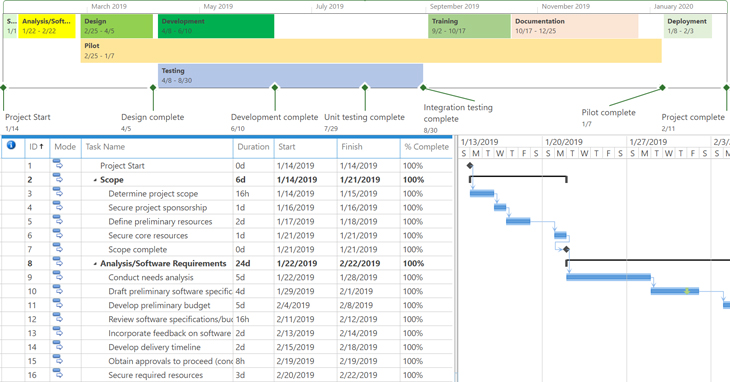Click the mode icon for Develop delivery timeline
Viewport: 730px width, 382px height.
pos(58,346)
